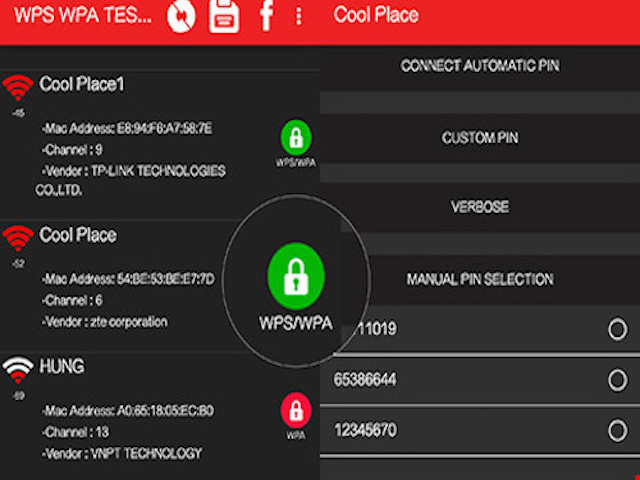Tap red WPA lock icon for HUNG
This screenshot has width=640, height=480.
point(296,411)
